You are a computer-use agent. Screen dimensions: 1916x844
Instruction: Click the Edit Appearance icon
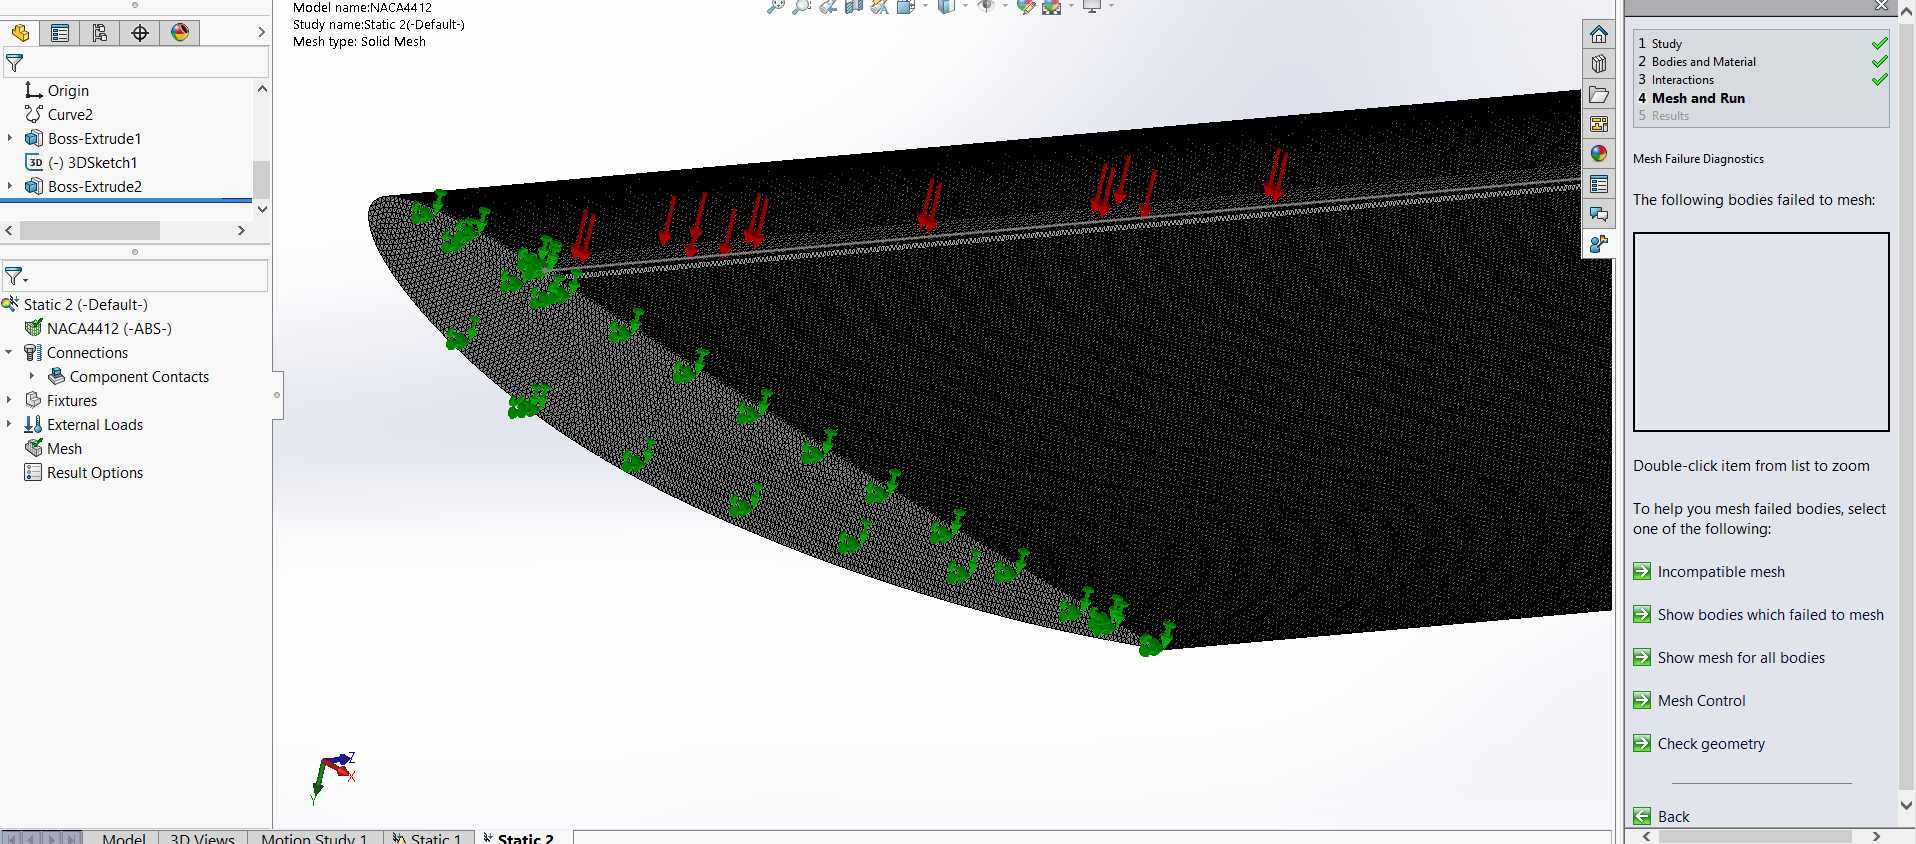[1025, 6]
